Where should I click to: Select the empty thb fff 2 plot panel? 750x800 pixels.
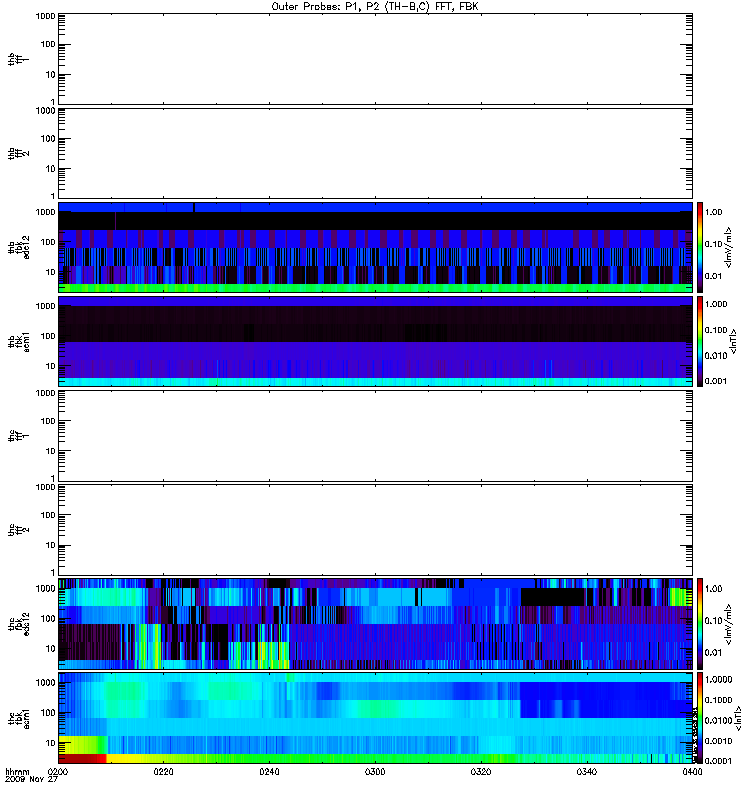coord(375,153)
